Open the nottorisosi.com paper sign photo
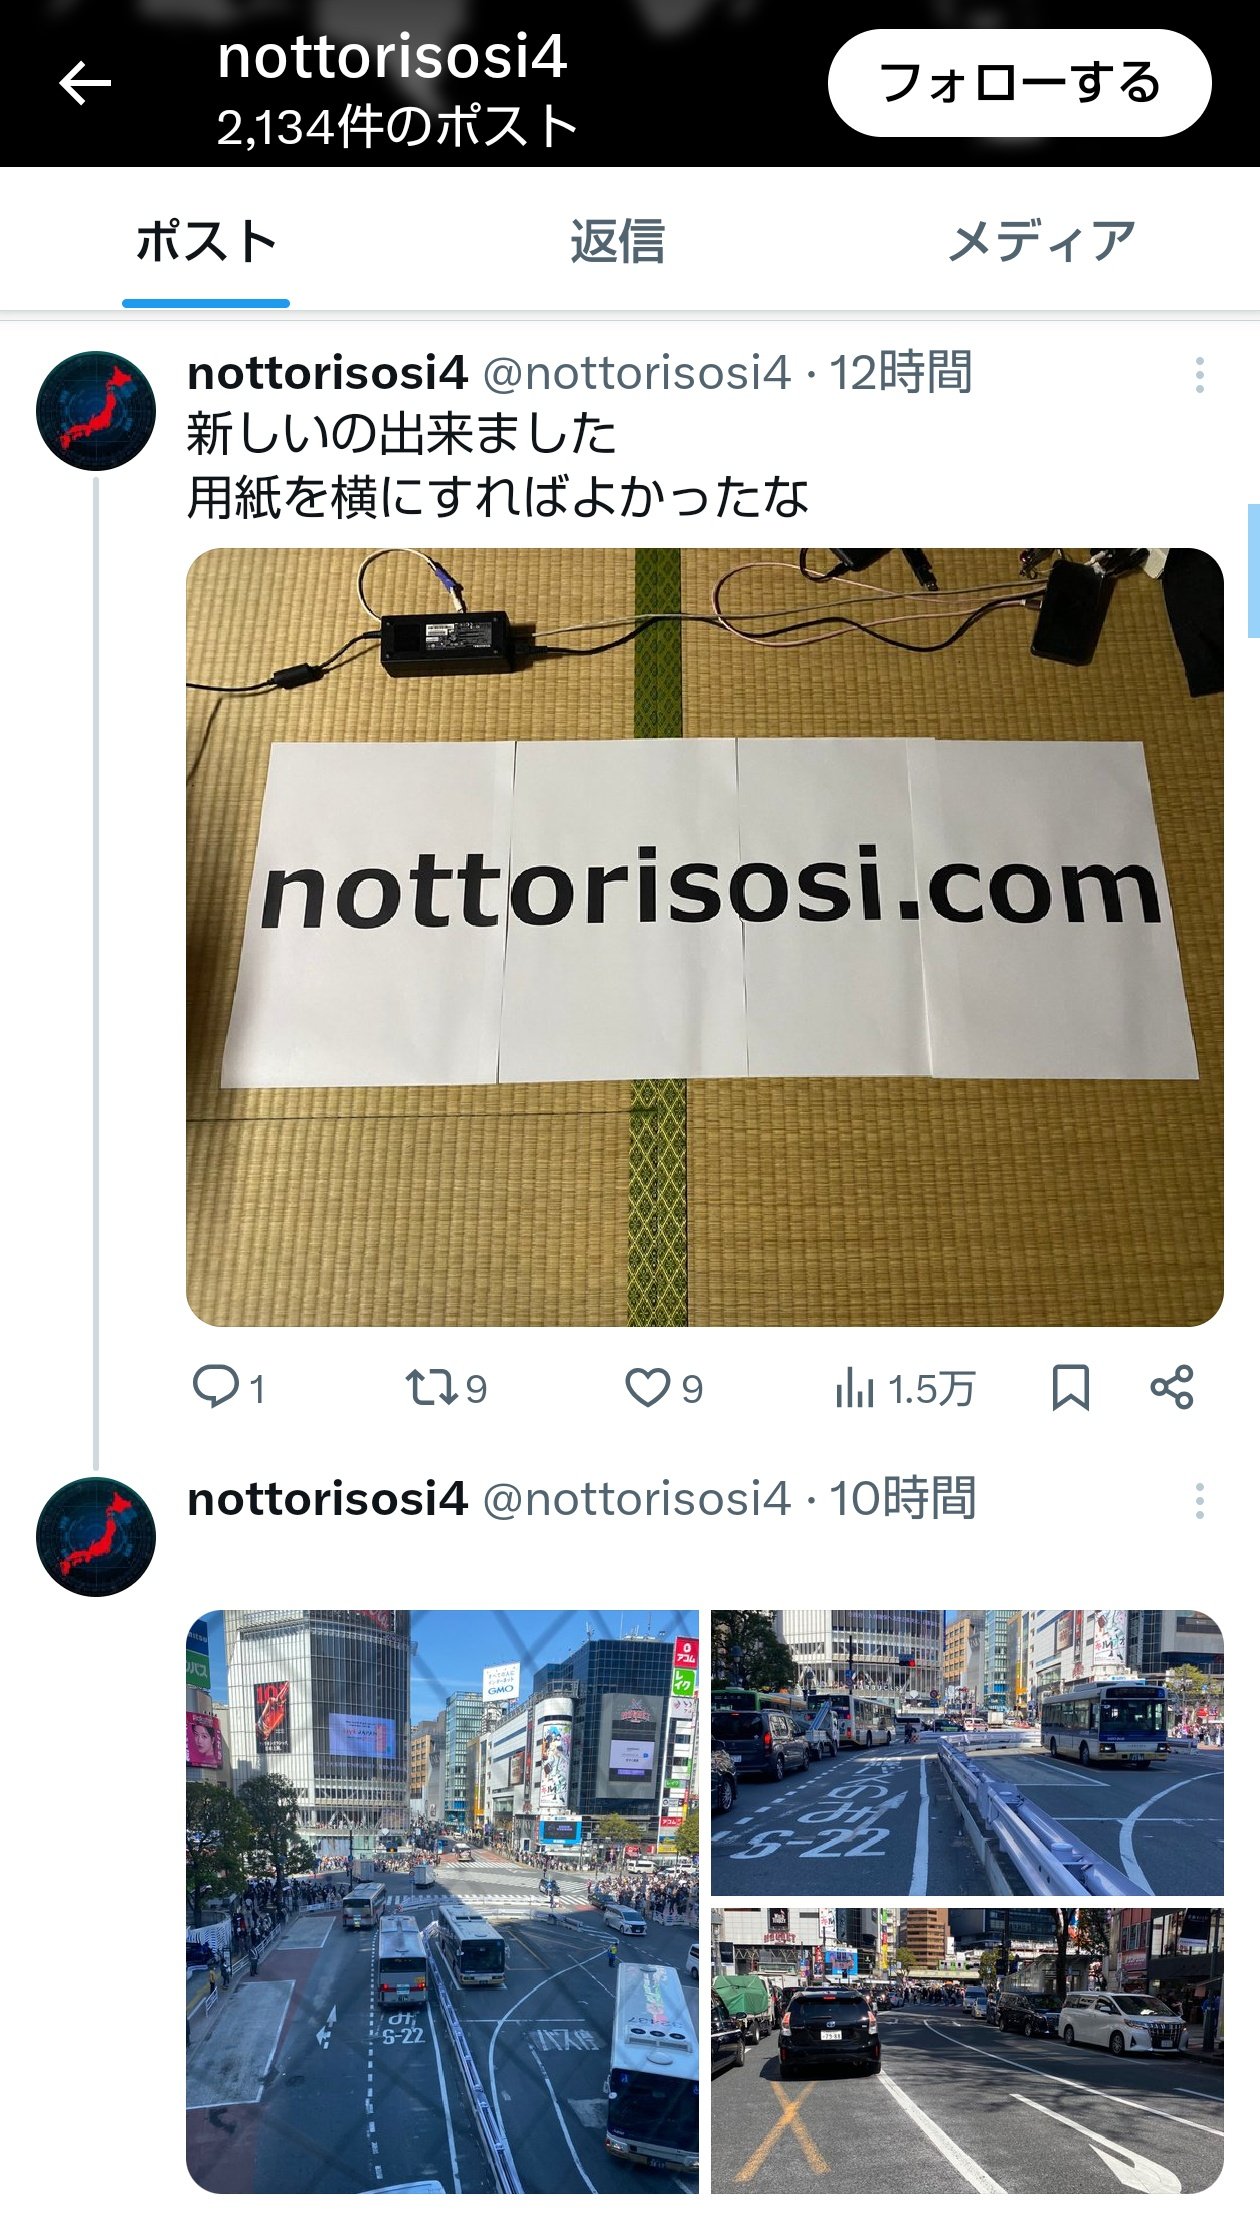Screen dimensions: 1260x2220 coord(705,937)
